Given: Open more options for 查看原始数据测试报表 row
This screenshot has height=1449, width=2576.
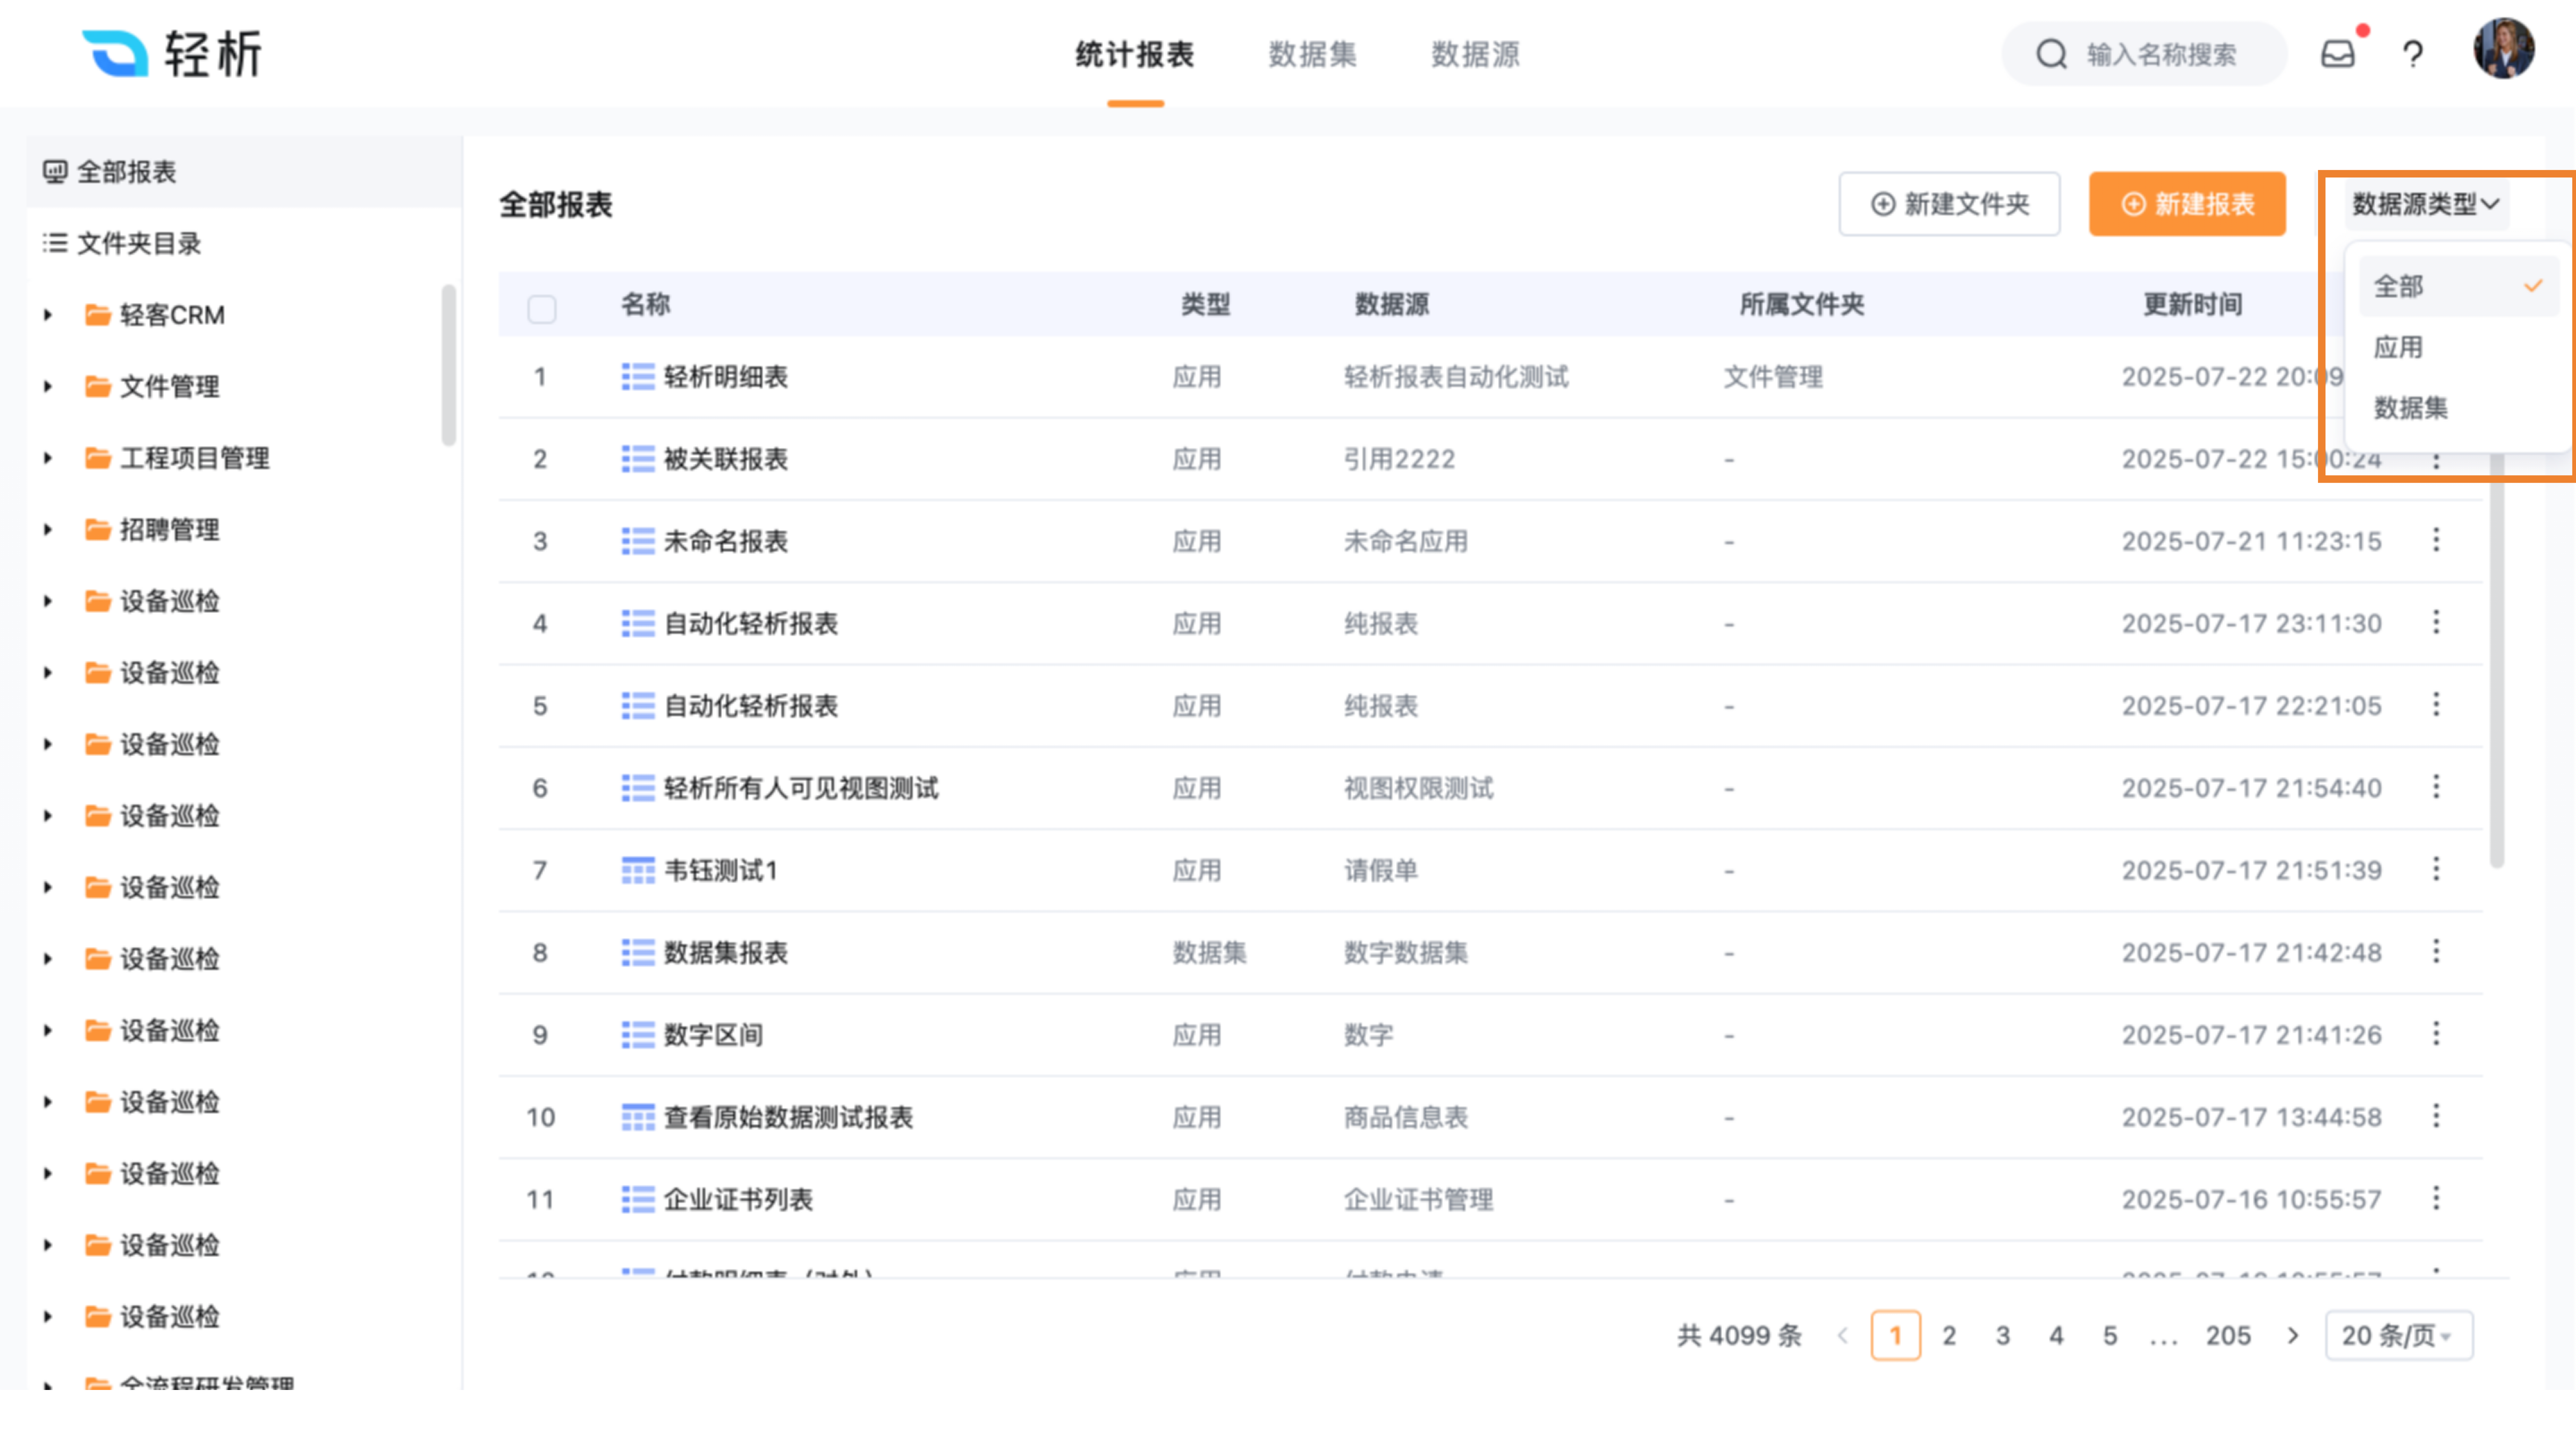Looking at the screenshot, I should pos(2436,1116).
